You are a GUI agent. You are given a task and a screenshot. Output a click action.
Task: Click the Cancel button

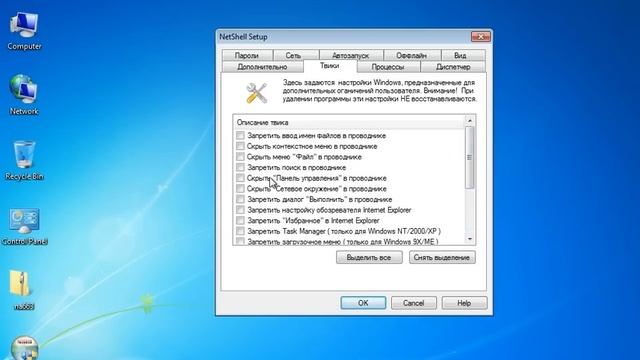click(413, 303)
